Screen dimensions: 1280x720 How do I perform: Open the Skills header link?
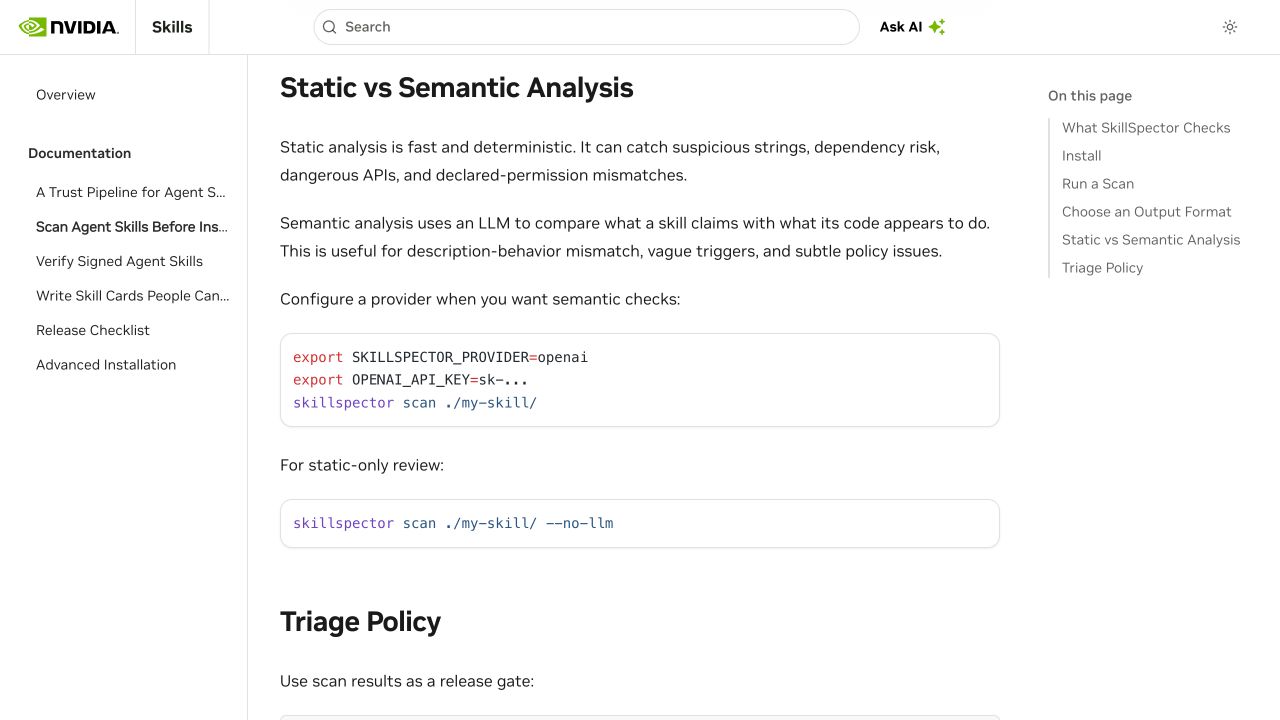pyautogui.click(x=172, y=27)
